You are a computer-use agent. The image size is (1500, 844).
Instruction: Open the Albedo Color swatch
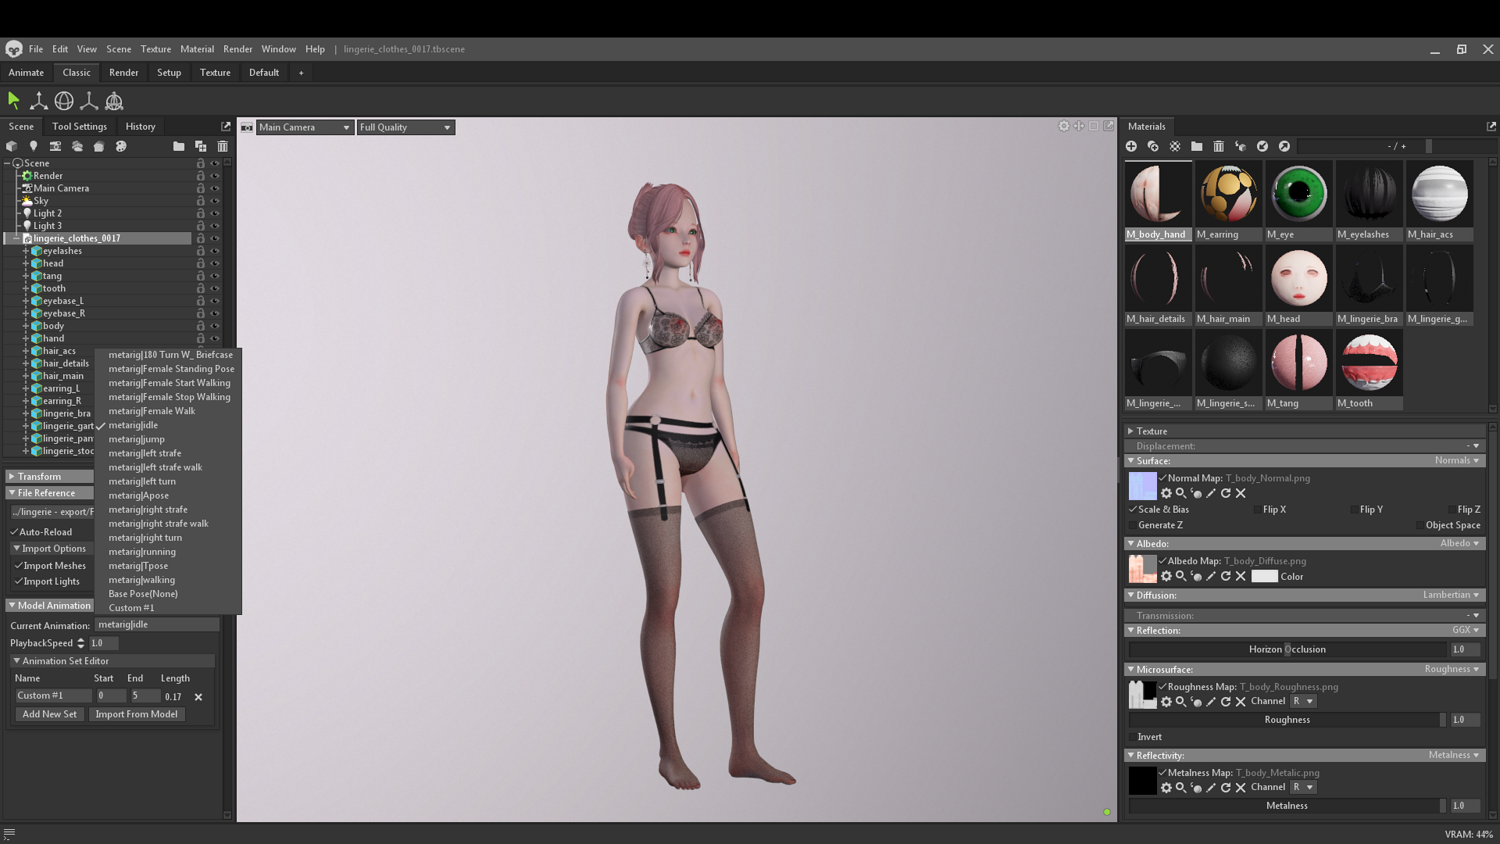click(1264, 576)
